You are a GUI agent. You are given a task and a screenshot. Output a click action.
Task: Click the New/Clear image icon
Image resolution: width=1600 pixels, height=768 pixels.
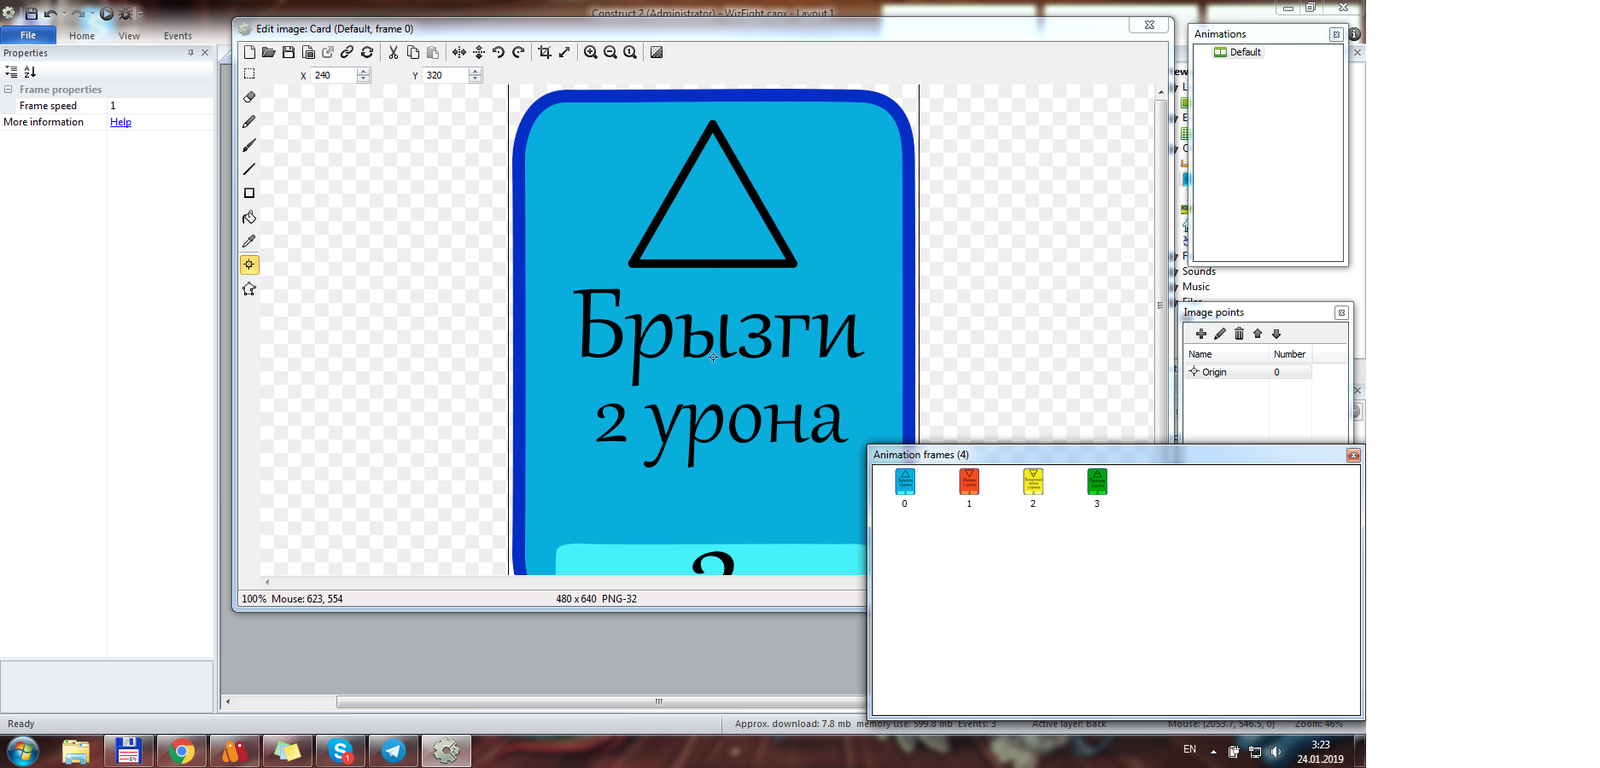tap(250, 52)
